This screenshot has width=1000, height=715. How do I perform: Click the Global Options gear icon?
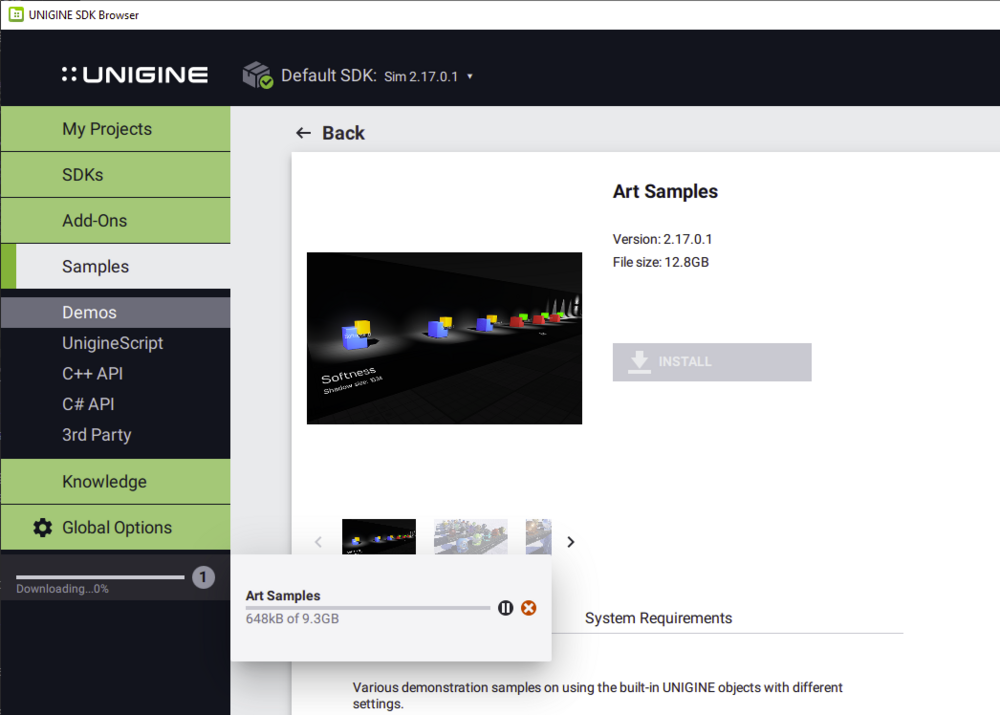[x=42, y=528]
